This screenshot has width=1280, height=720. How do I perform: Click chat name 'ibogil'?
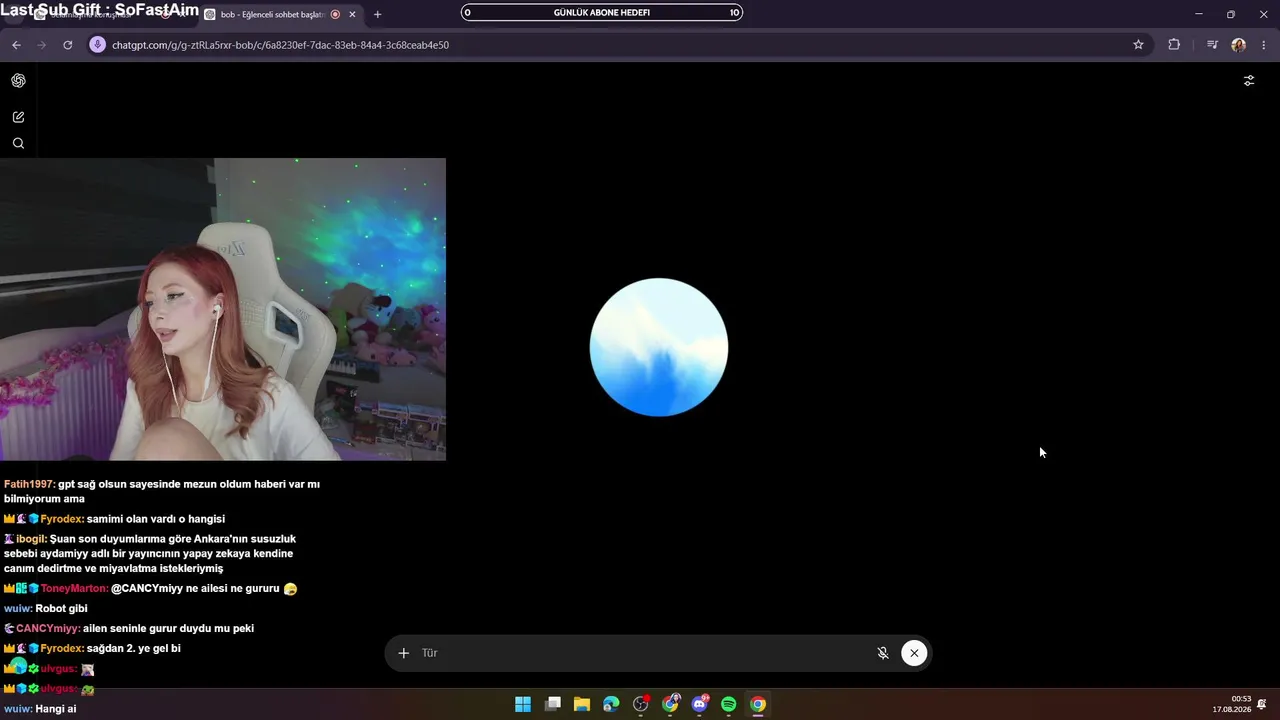(31, 539)
